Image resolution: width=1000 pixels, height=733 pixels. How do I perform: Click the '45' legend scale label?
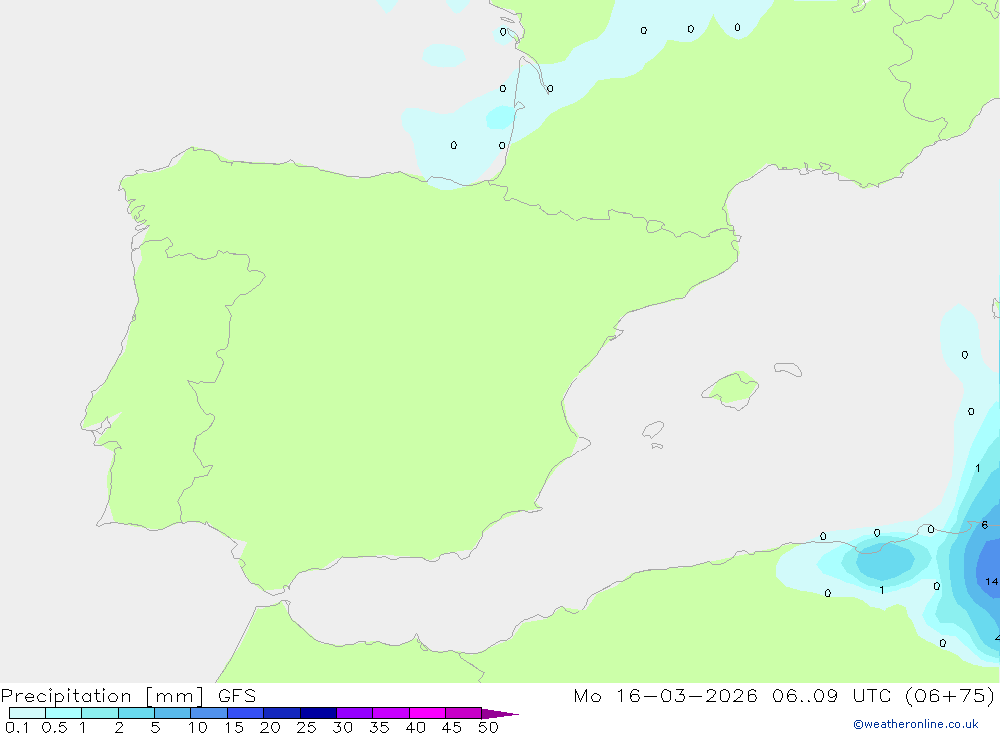(452, 727)
